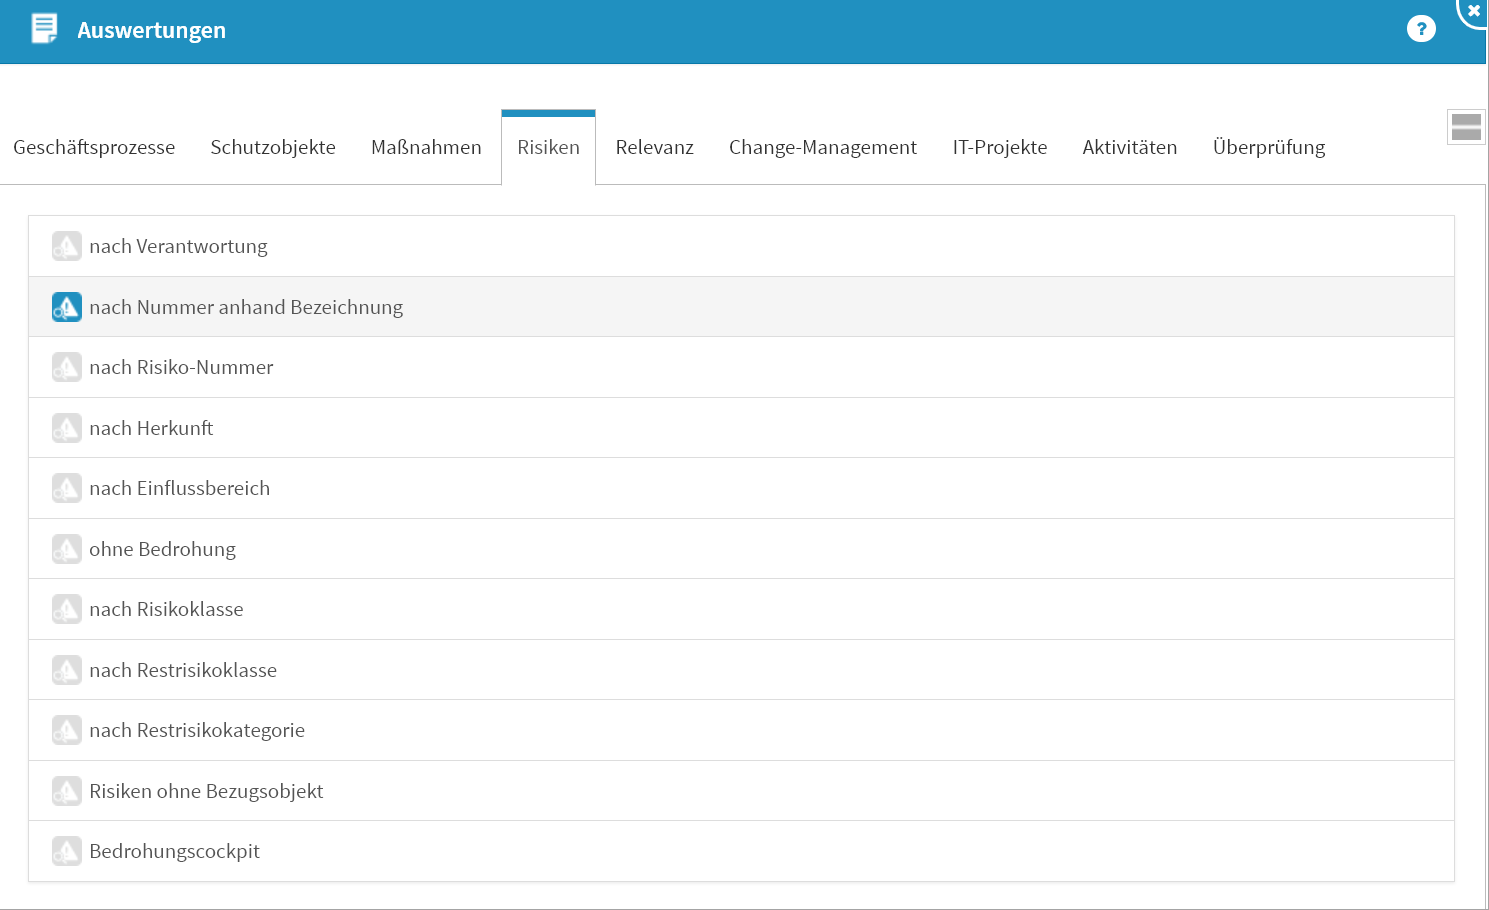Open Risiken ohne Bezugsobjekt report

coord(206,791)
